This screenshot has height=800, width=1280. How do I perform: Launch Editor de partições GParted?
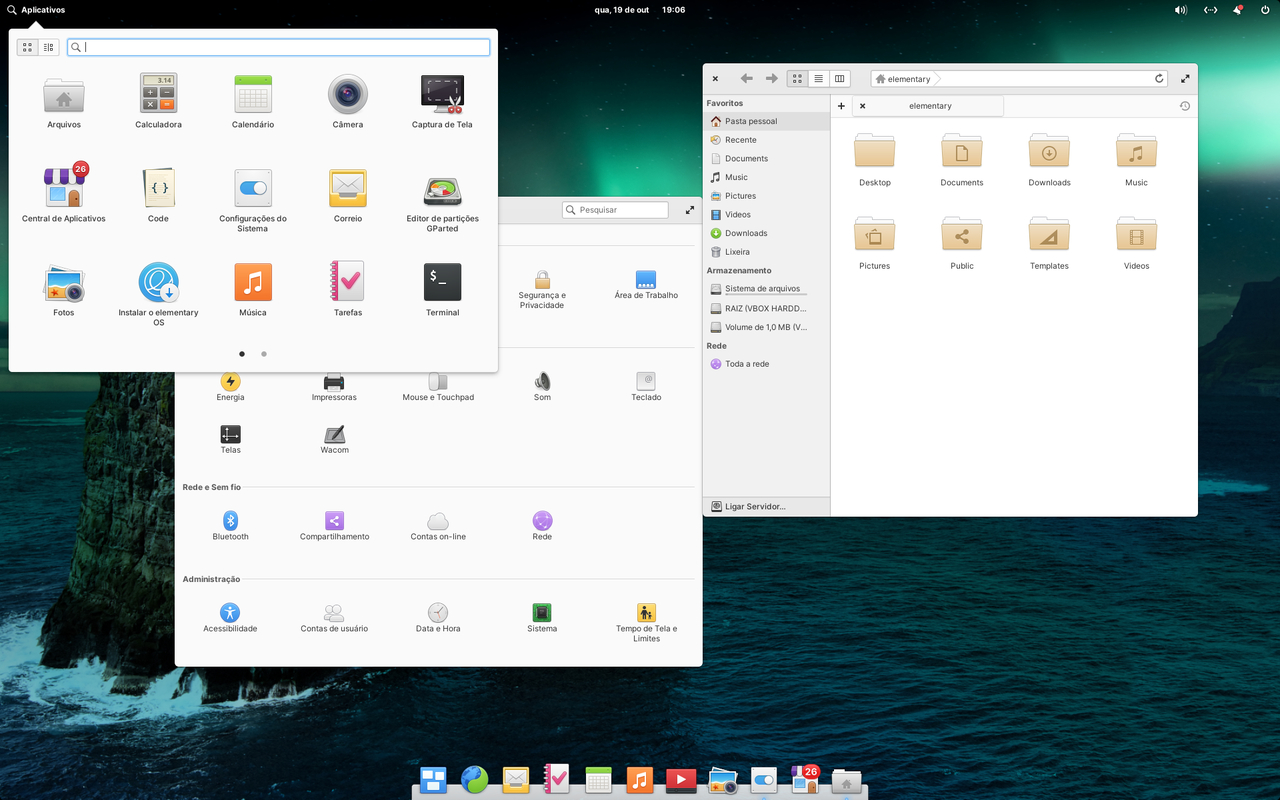(441, 192)
